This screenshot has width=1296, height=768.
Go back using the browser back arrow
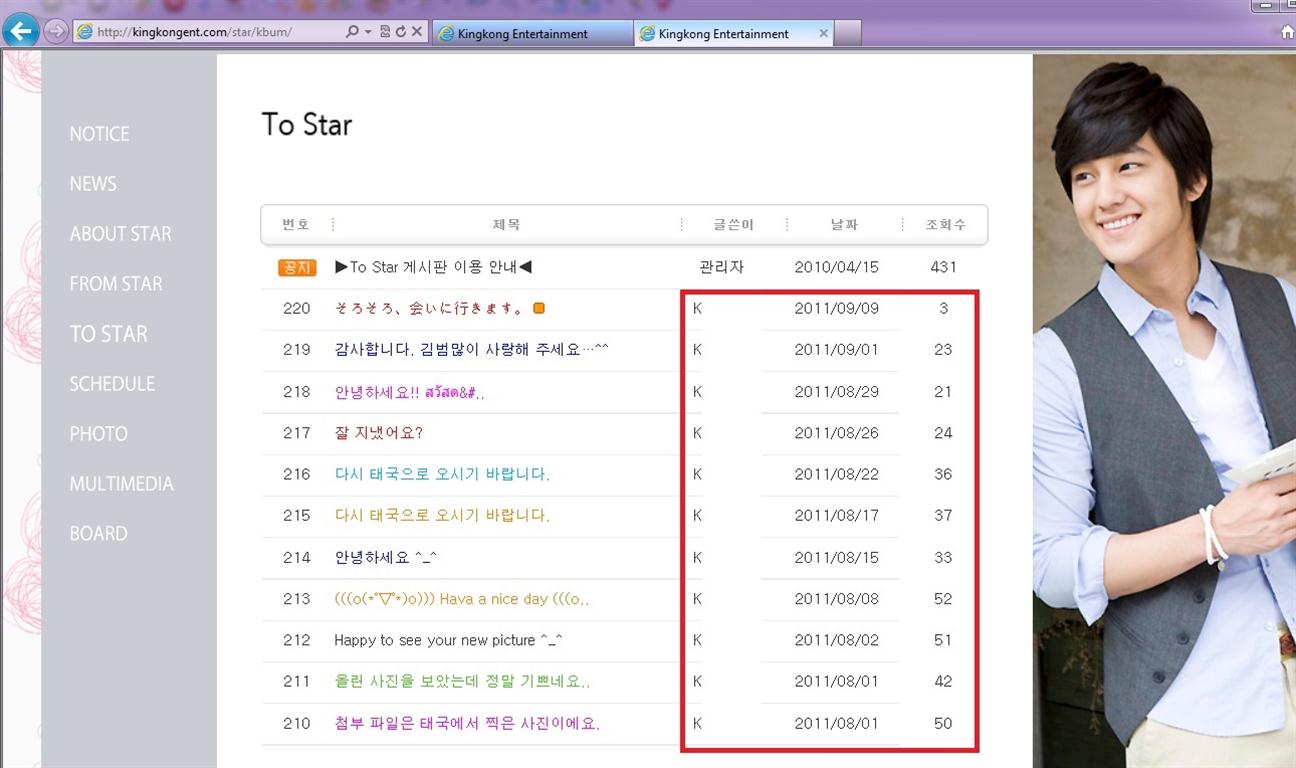coord(20,31)
